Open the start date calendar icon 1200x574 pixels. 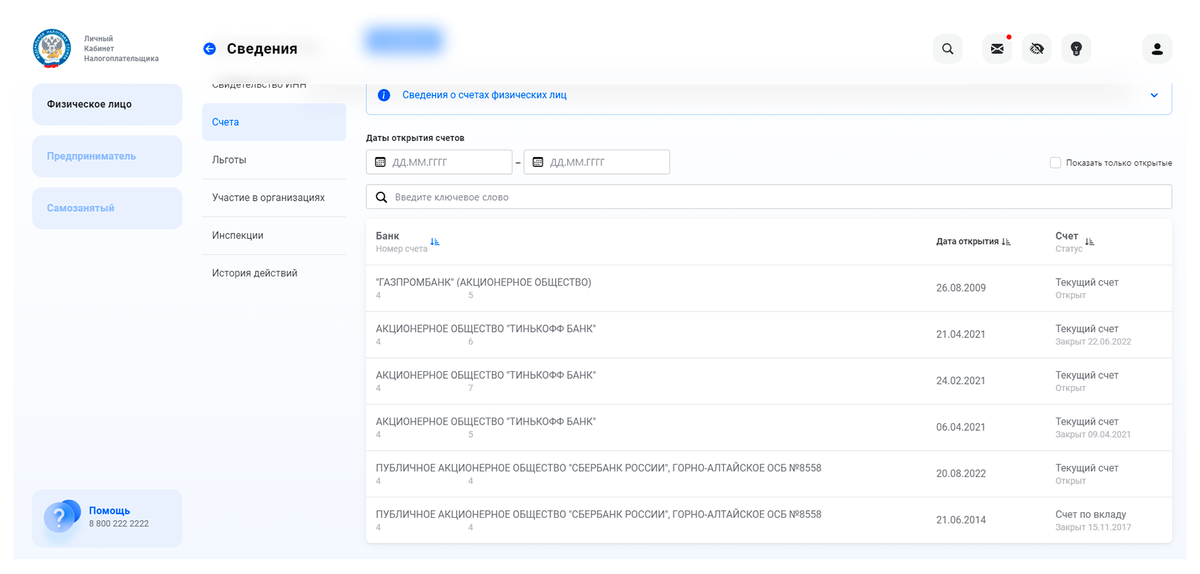tap(380, 162)
